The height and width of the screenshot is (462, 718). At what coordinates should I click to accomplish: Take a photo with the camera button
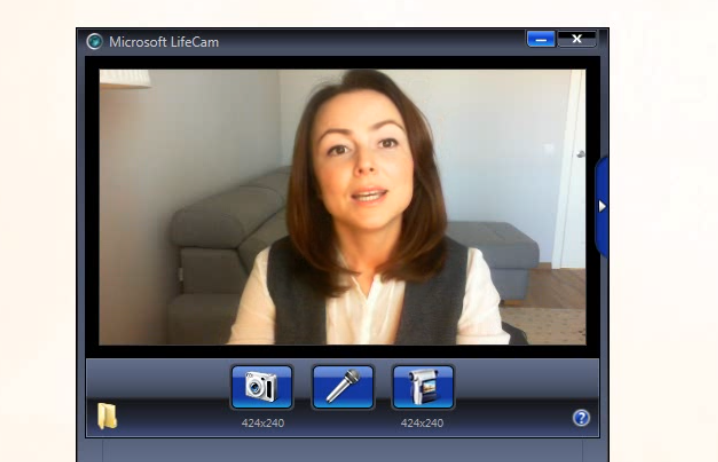[x=262, y=387]
